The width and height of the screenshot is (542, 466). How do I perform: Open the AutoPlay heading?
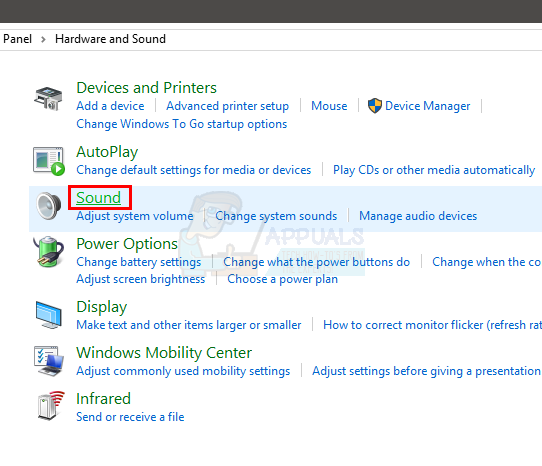click(x=107, y=152)
